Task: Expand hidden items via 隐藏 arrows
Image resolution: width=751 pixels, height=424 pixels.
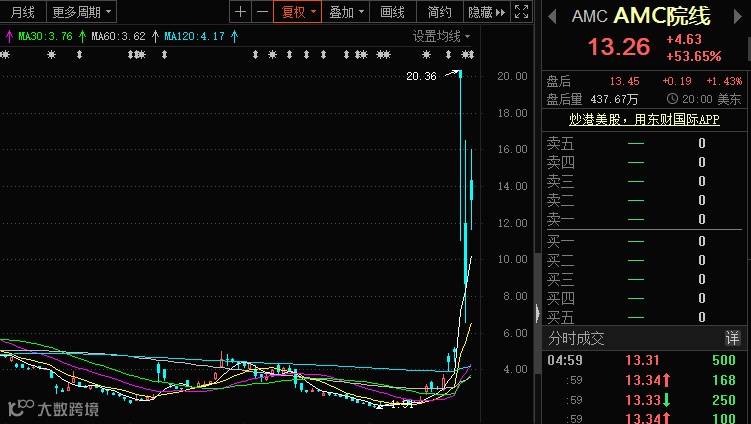Action: [x=487, y=12]
